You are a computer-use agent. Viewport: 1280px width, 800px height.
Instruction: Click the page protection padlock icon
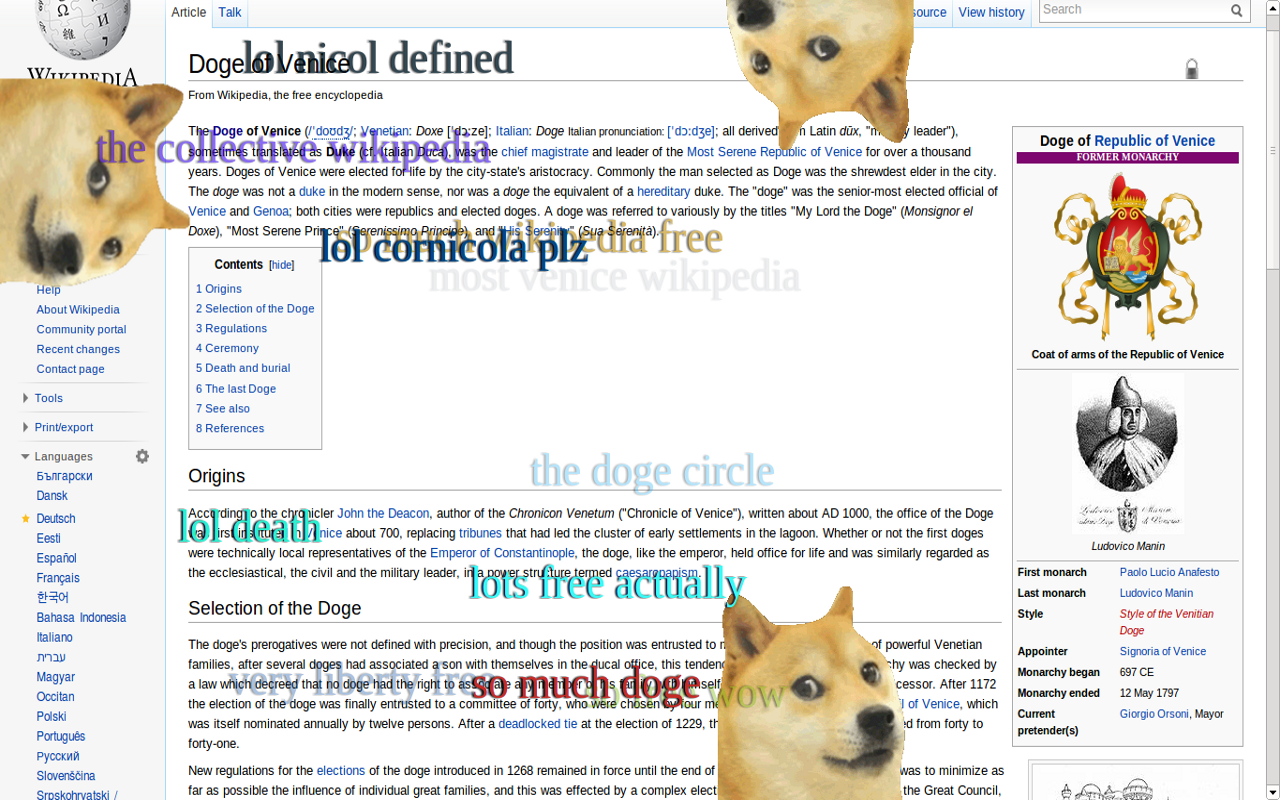click(1191, 69)
